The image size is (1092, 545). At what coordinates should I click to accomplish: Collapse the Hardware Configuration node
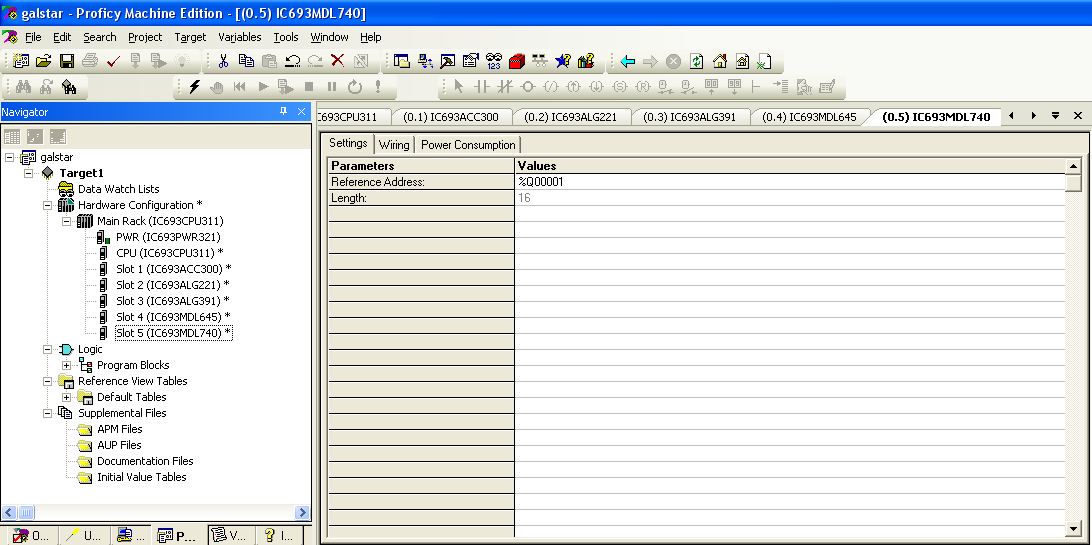click(x=47, y=205)
